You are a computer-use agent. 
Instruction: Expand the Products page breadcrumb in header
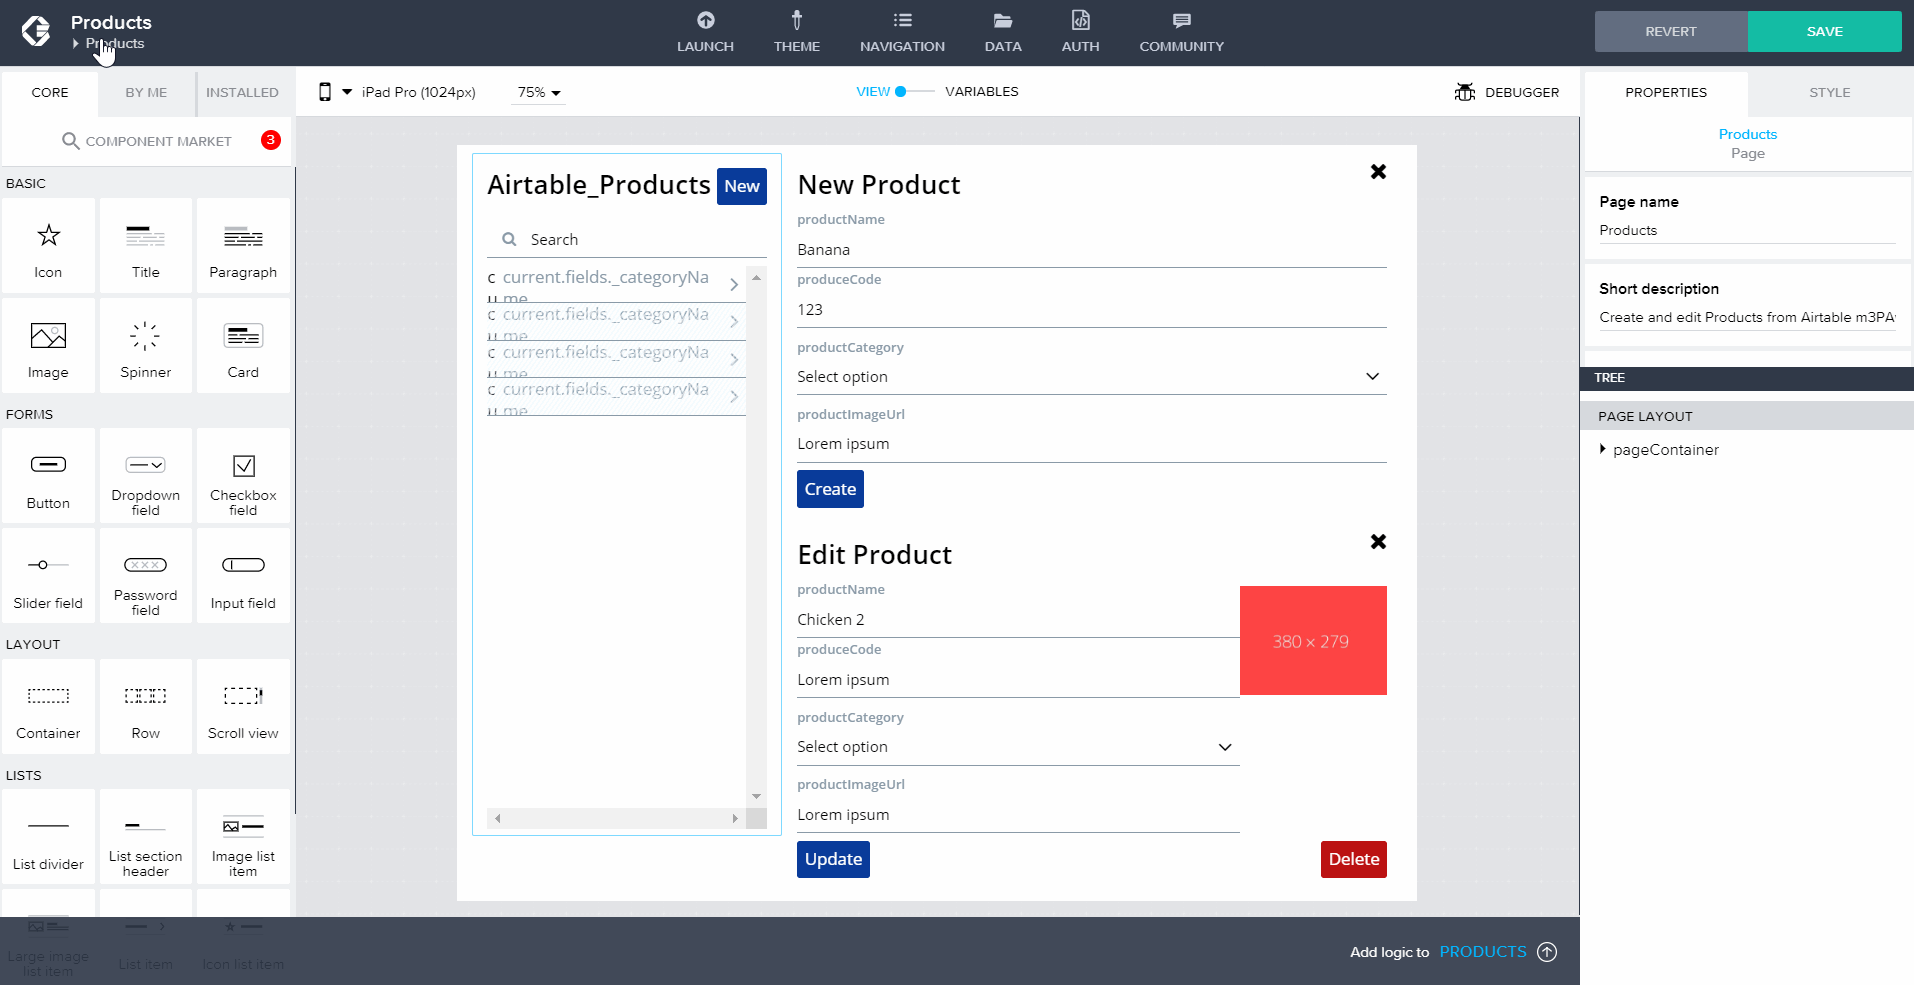point(76,44)
